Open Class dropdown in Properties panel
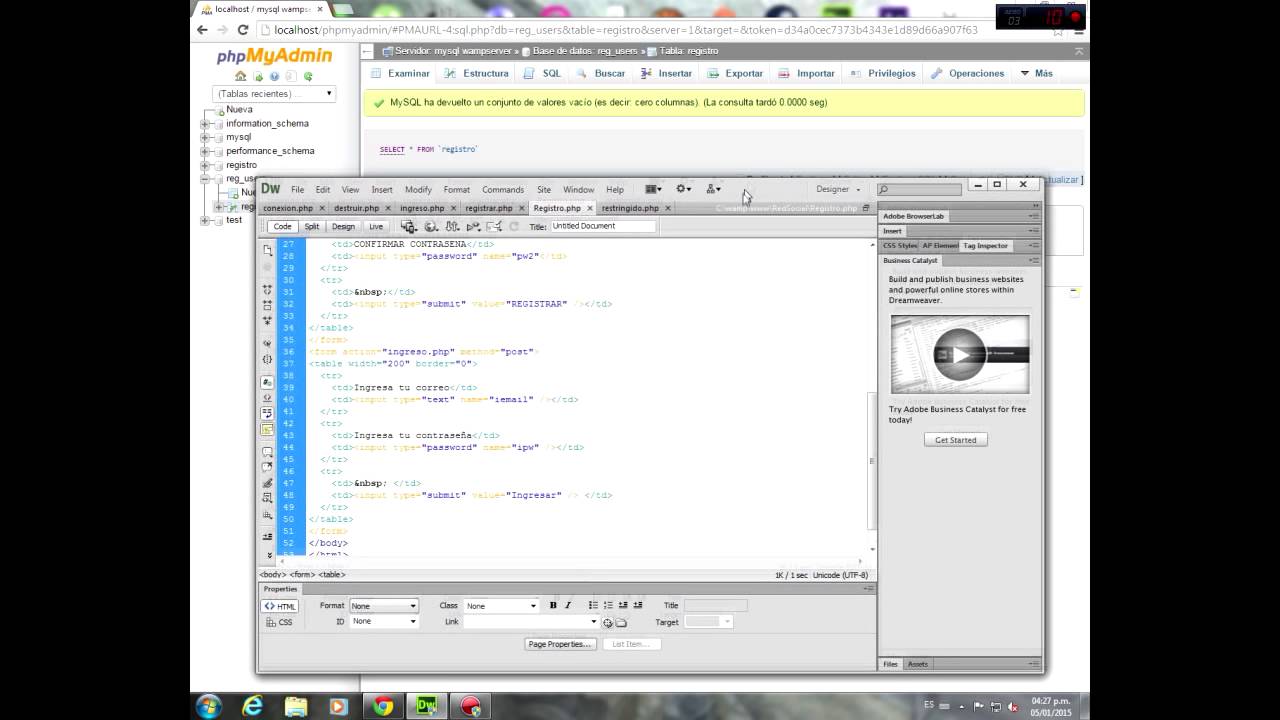Screen dimensions: 1280x720 [x=501, y=606]
